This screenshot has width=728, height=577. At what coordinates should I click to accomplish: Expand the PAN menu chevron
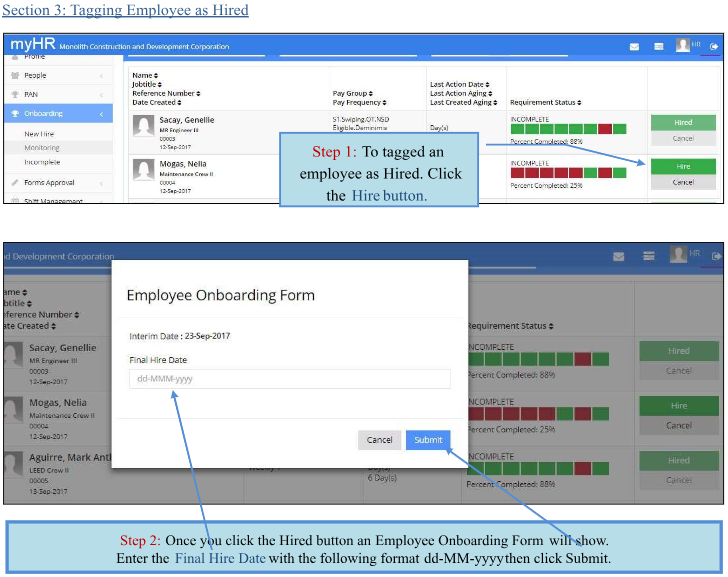pos(101,95)
